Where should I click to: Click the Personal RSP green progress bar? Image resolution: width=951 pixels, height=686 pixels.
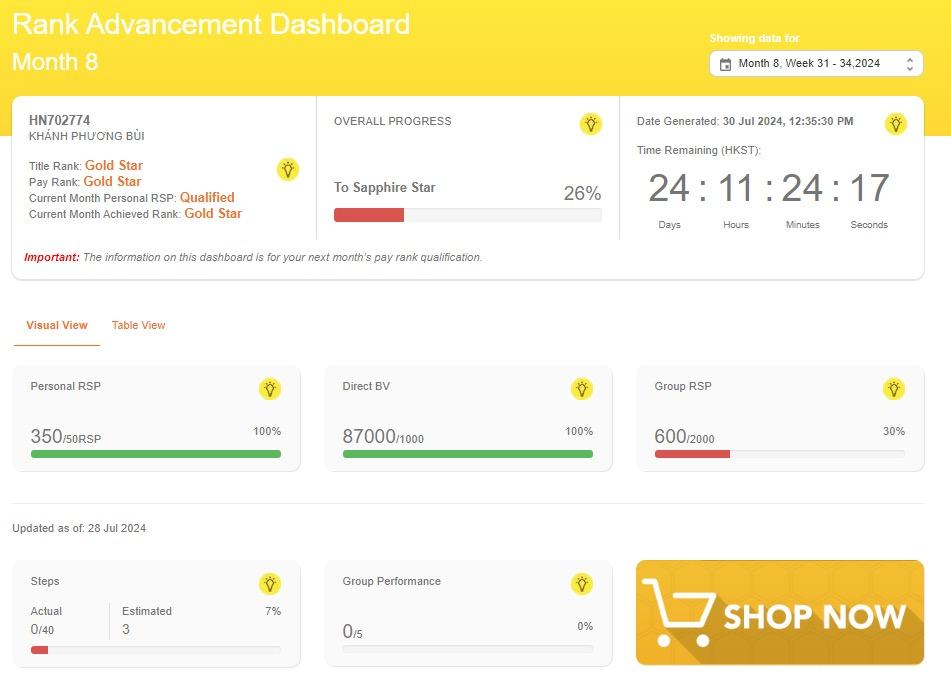156,454
